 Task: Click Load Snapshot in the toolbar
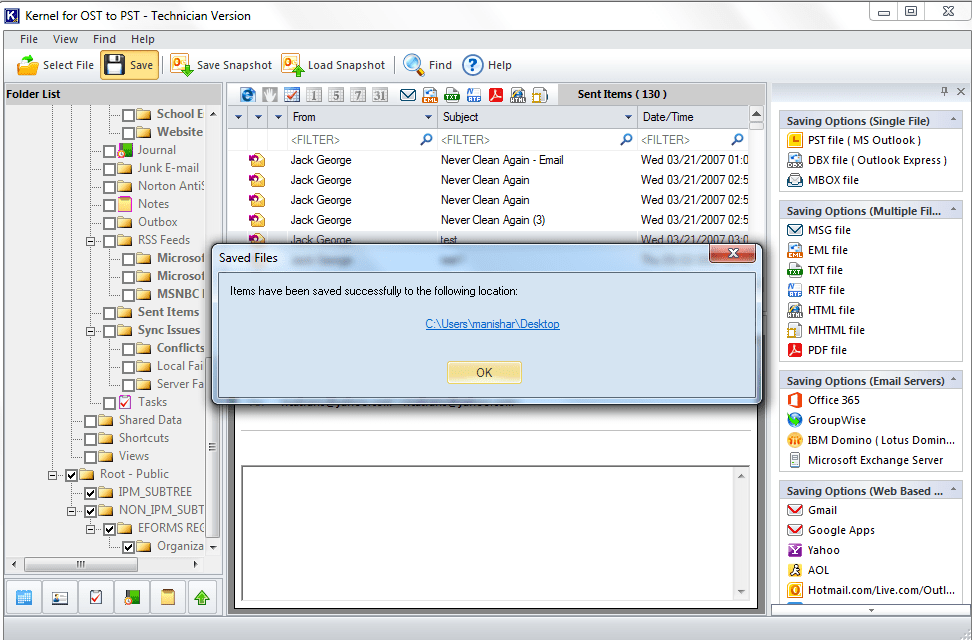coord(333,65)
